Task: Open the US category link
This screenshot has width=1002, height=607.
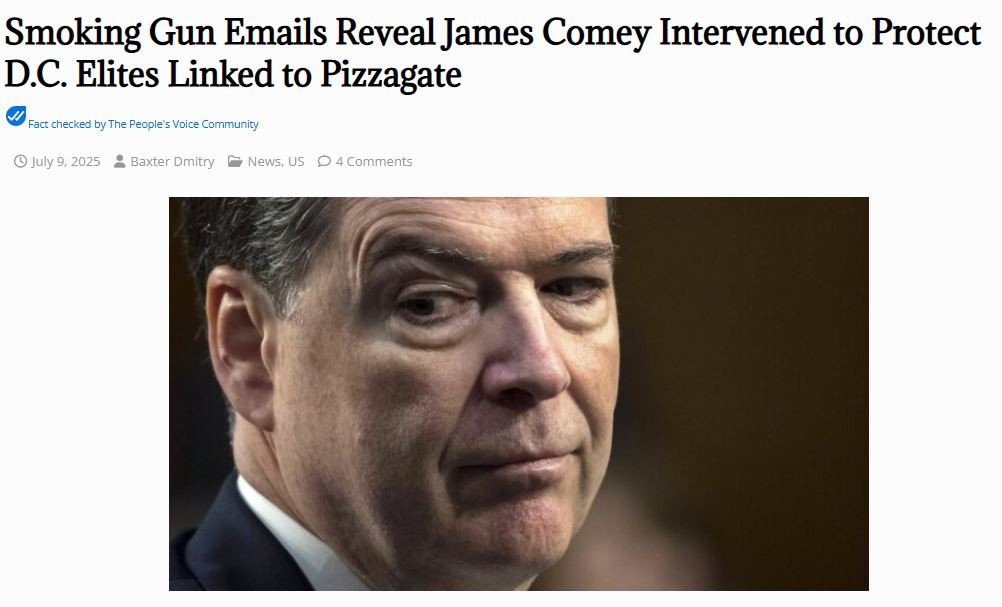Action: [296, 162]
